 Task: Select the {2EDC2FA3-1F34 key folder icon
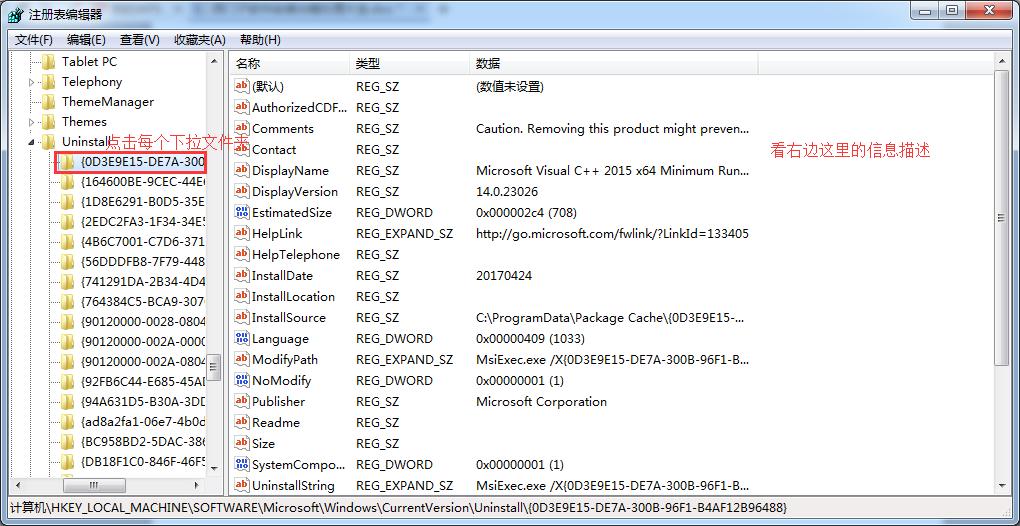[x=68, y=222]
